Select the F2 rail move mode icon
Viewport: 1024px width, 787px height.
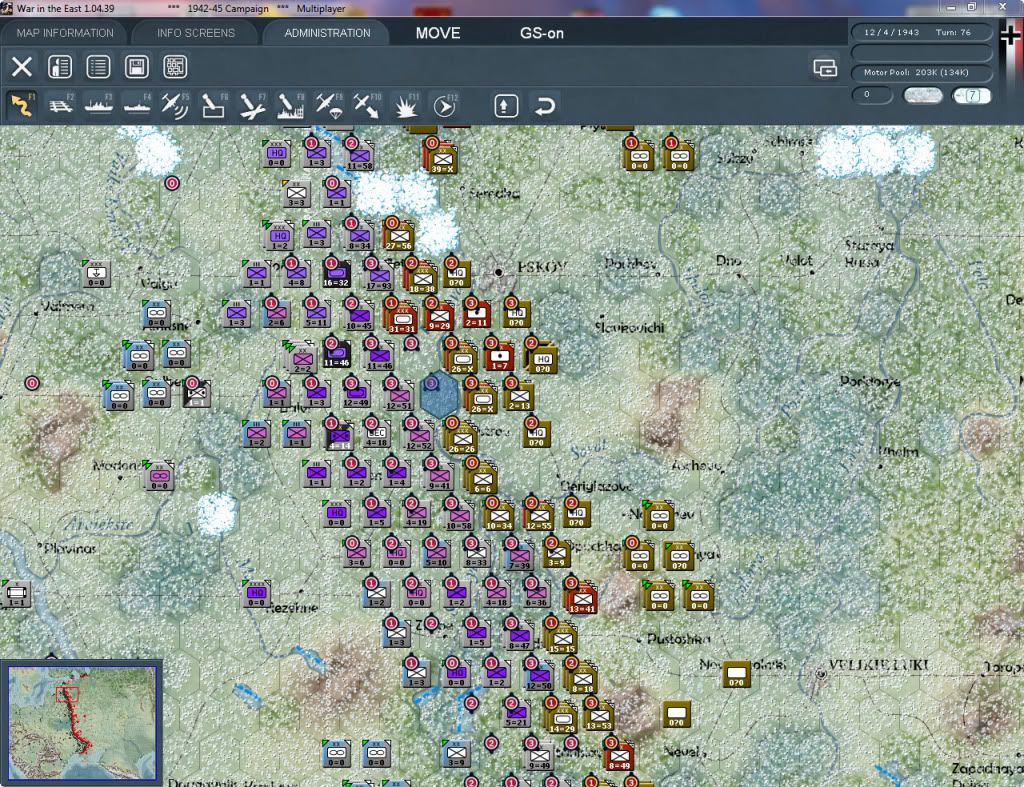[61, 105]
